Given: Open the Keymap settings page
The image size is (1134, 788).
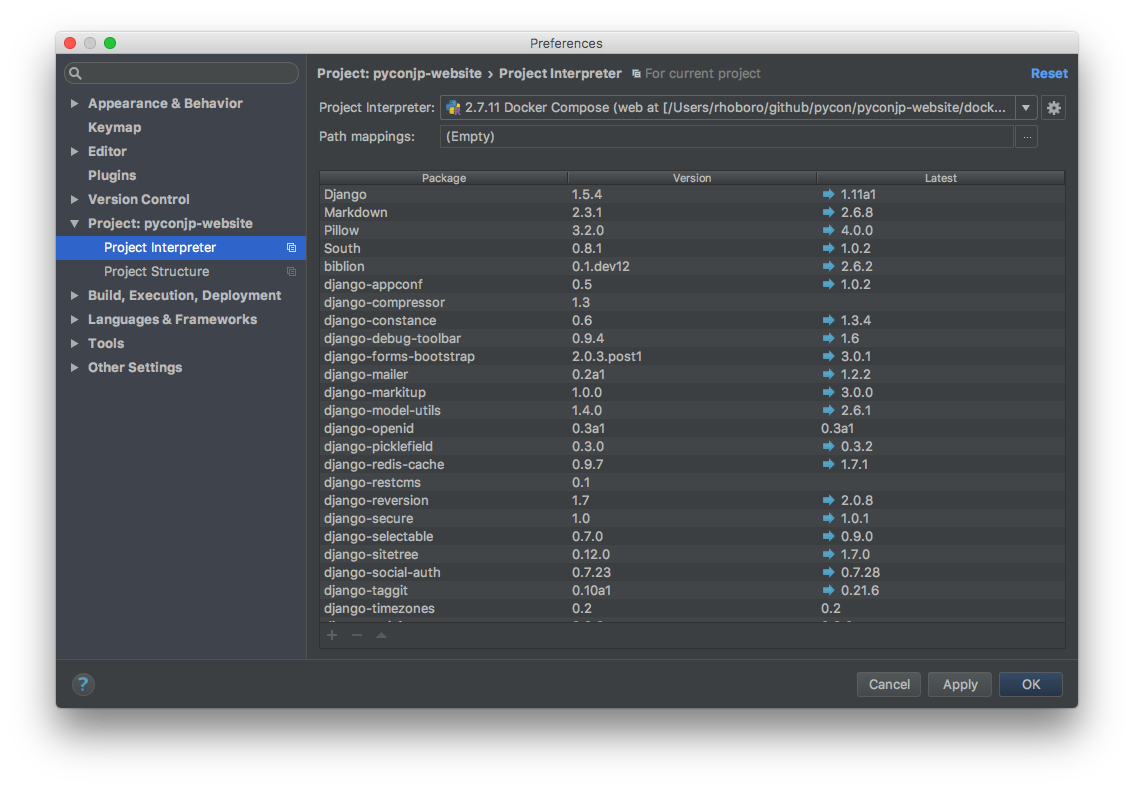Looking at the screenshot, I should click(x=114, y=127).
